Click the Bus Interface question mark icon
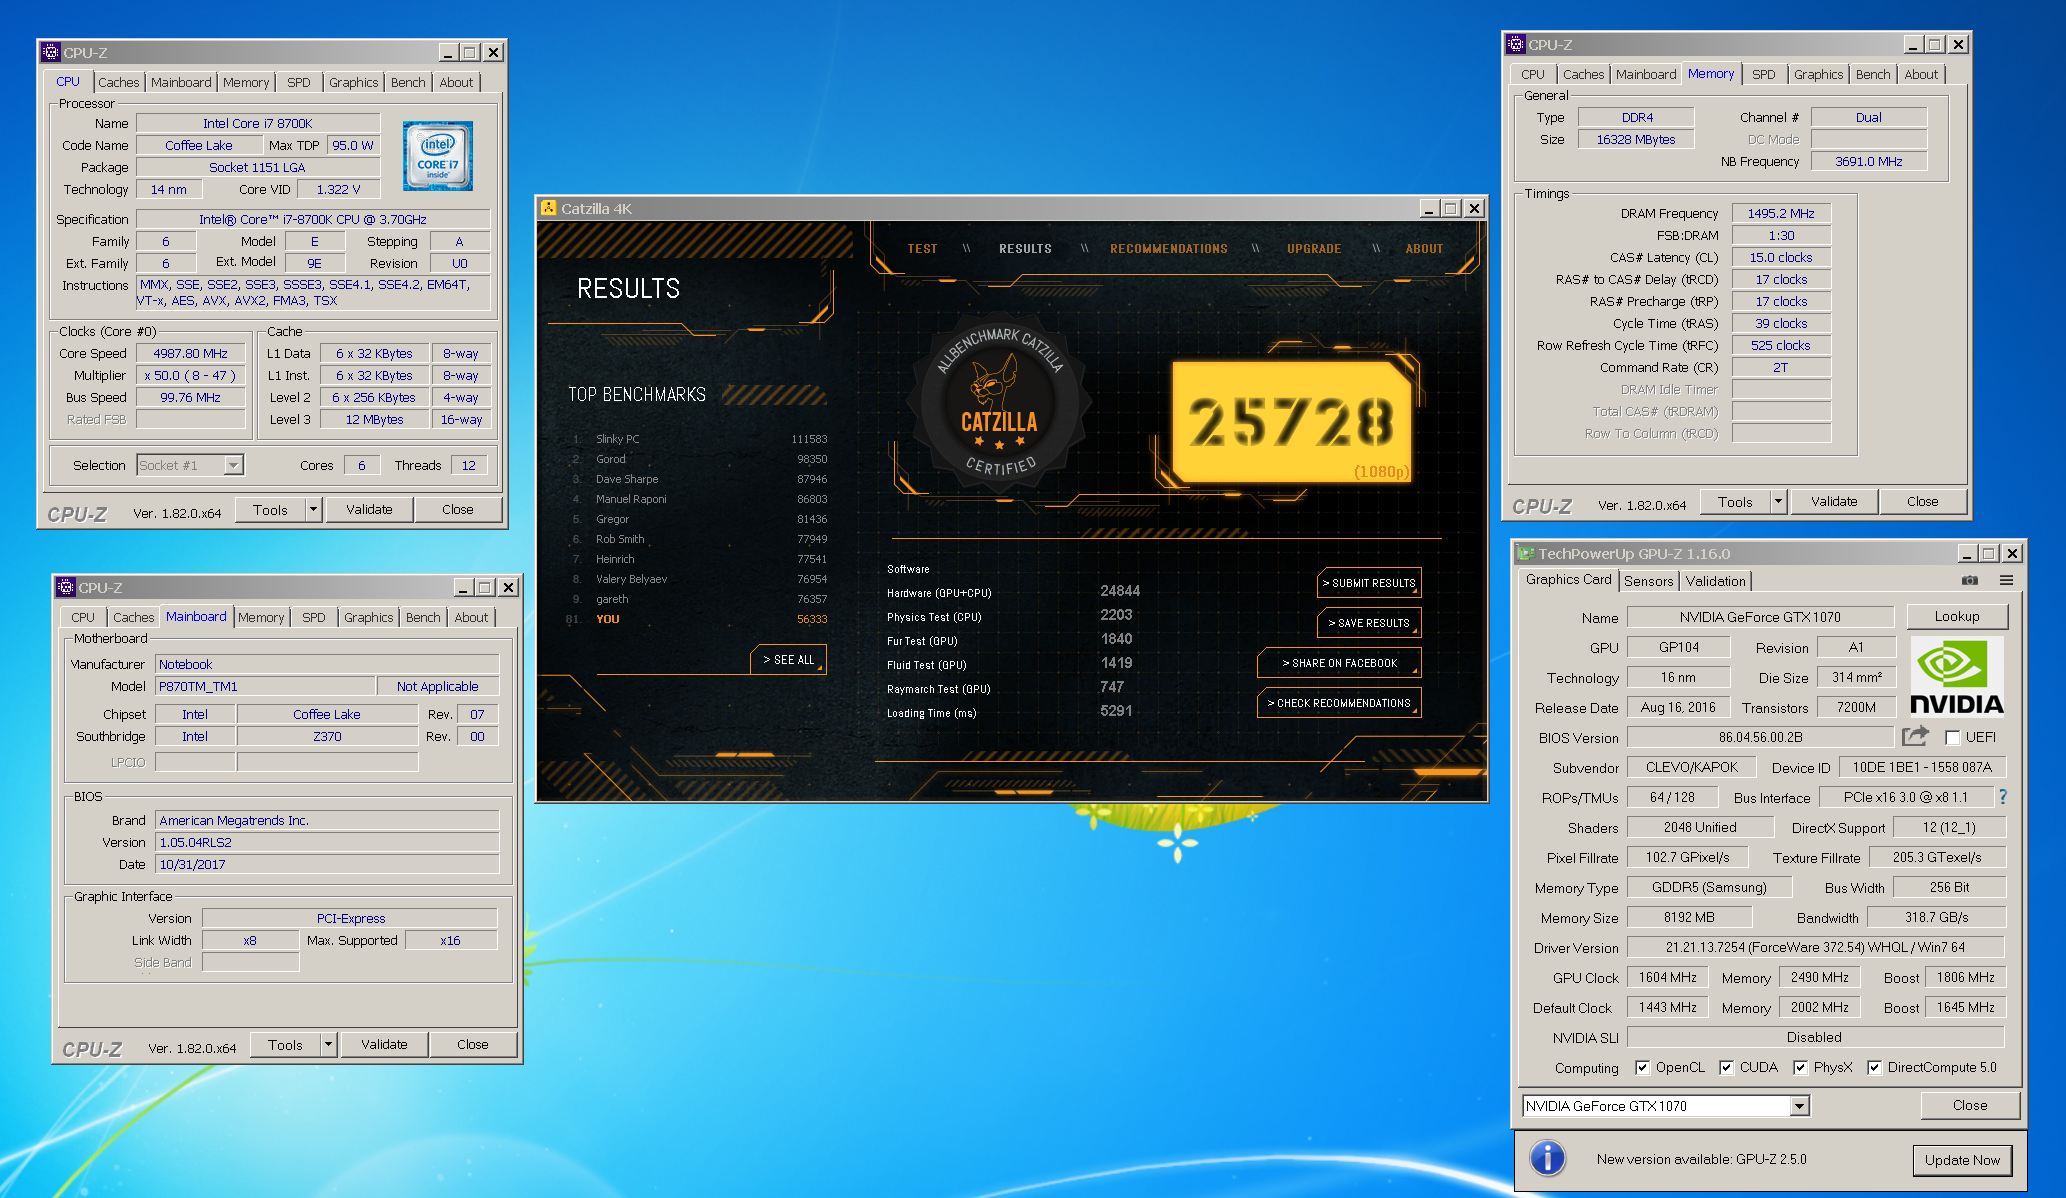The width and height of the screenshot is (2066, 1198). [2003, 797]
